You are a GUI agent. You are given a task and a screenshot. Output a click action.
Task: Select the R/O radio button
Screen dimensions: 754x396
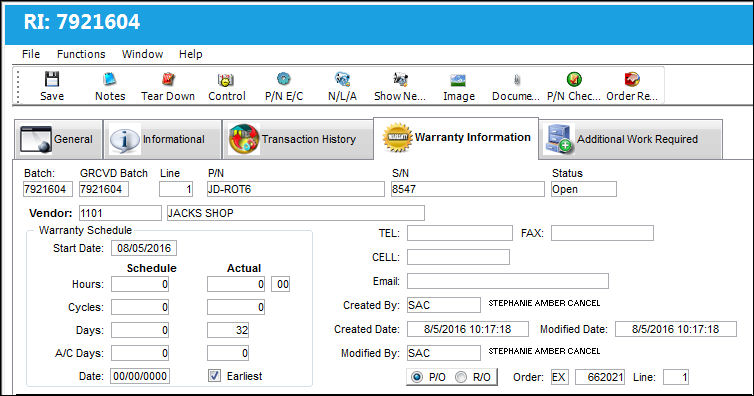(x=461, y=377)
